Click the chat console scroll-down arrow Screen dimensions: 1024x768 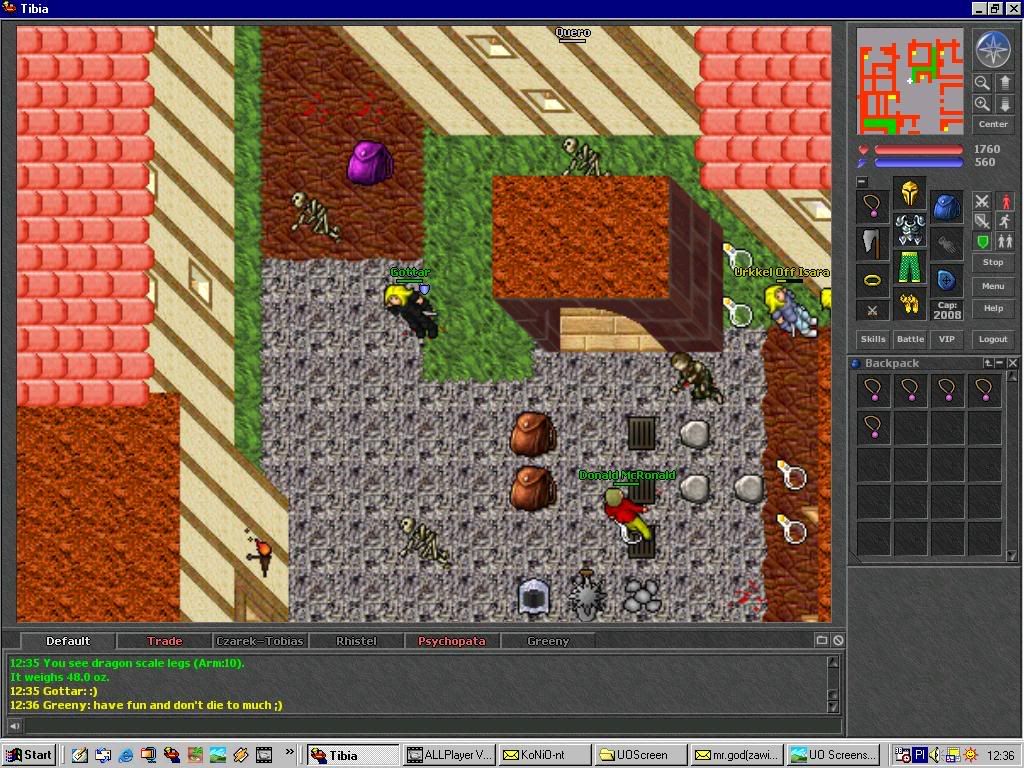pyautogui.click(x=833, y=707)
